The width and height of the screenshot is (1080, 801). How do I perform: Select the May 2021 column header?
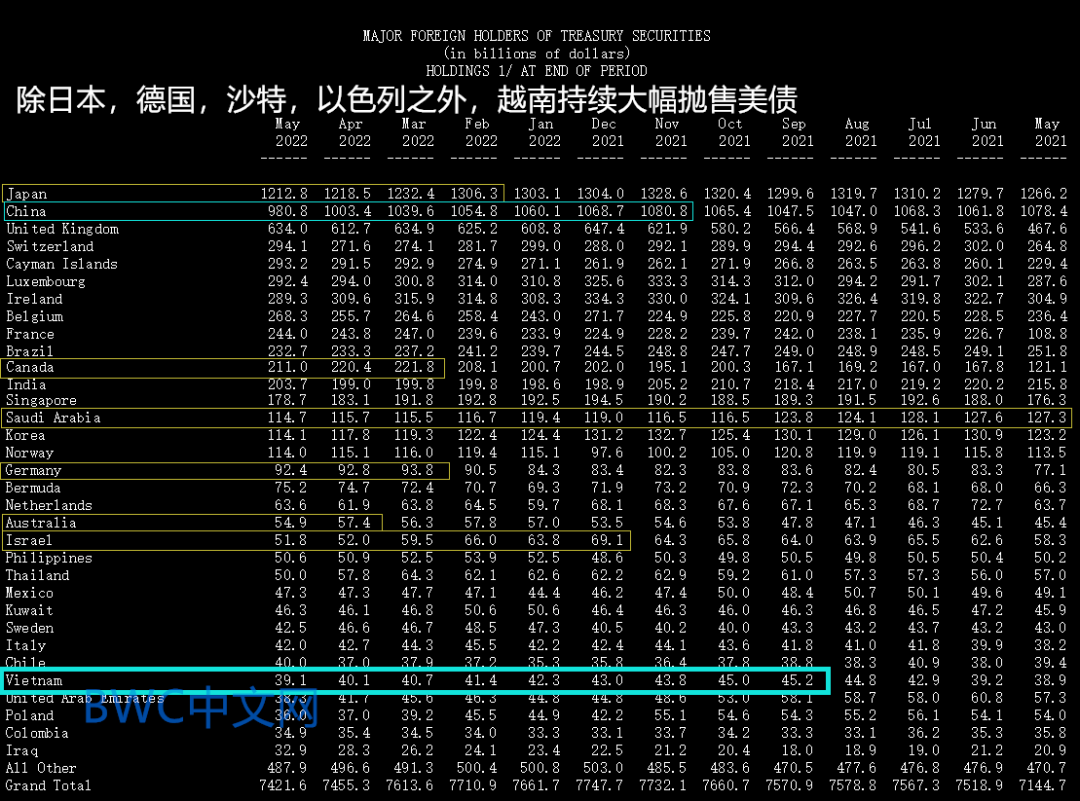(x=1050, y=132)
